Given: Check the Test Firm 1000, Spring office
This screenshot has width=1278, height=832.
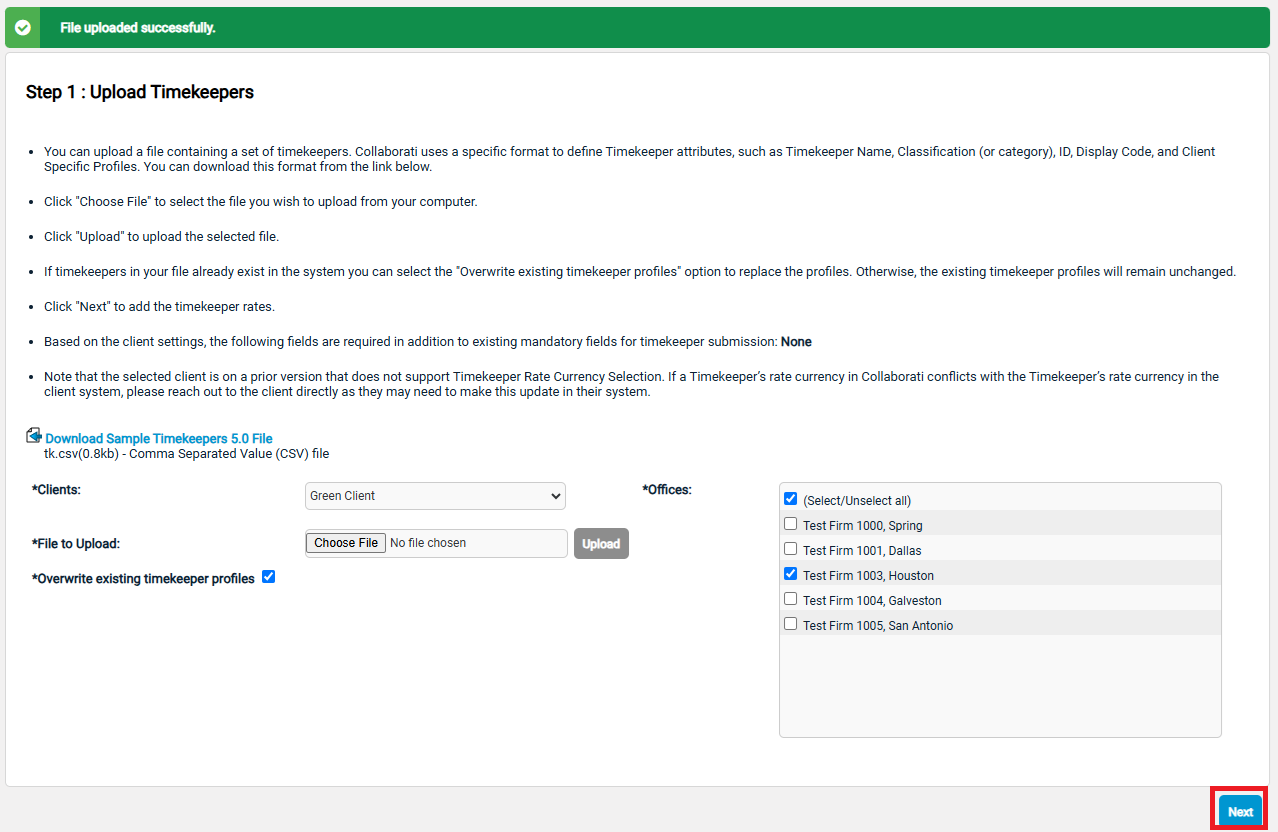Looking at the screenshot, I should [x=791, y=524].
